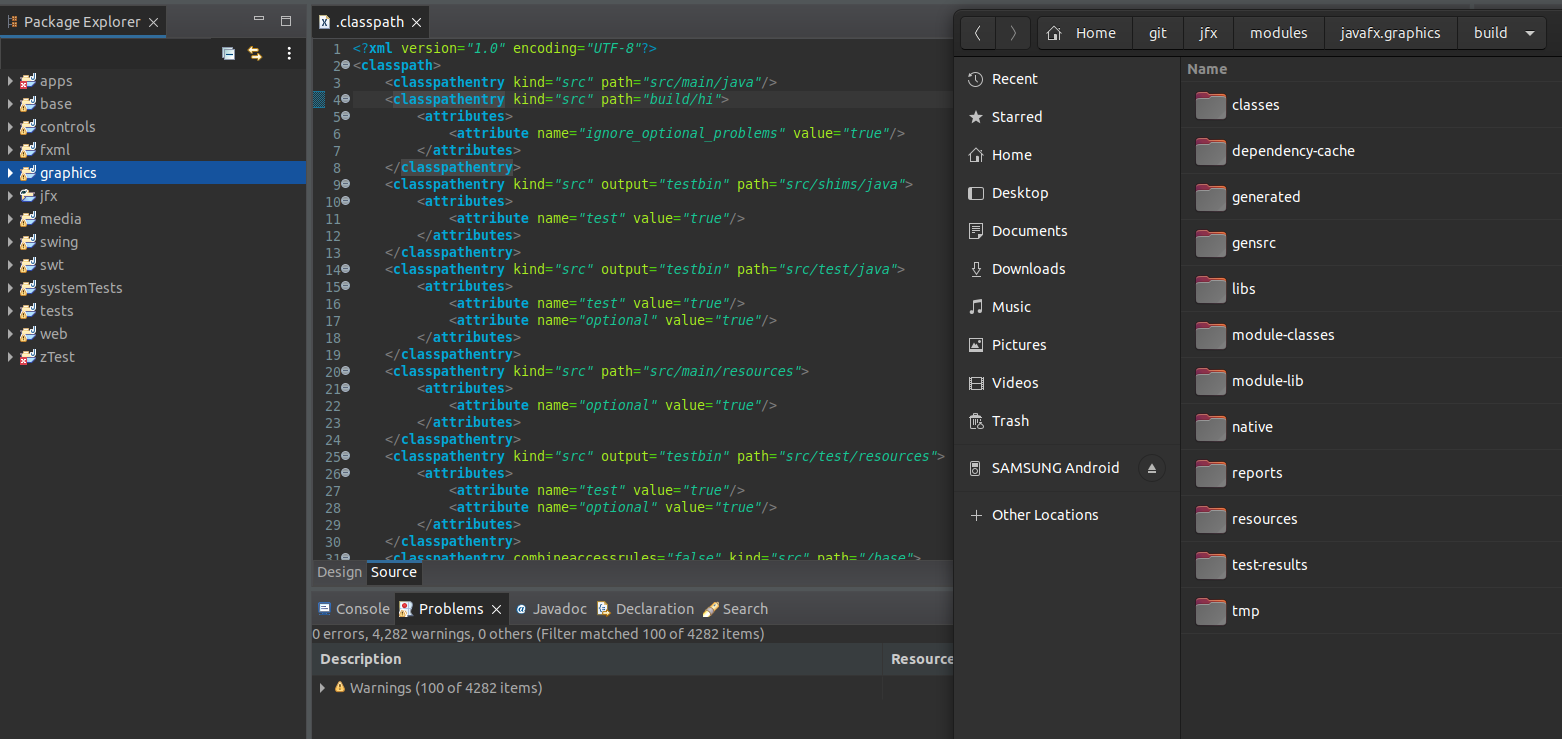Eject the SAMSUNG Android device

[x=1151, y=468]
